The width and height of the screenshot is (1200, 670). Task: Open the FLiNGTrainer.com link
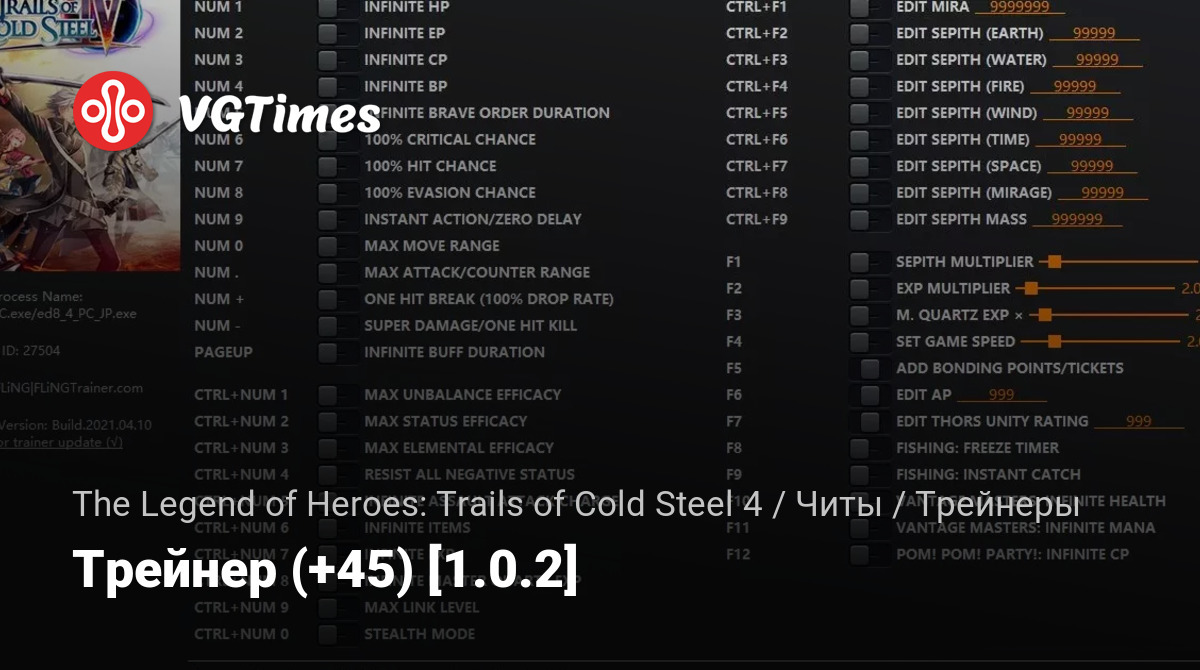coord(75,388)
